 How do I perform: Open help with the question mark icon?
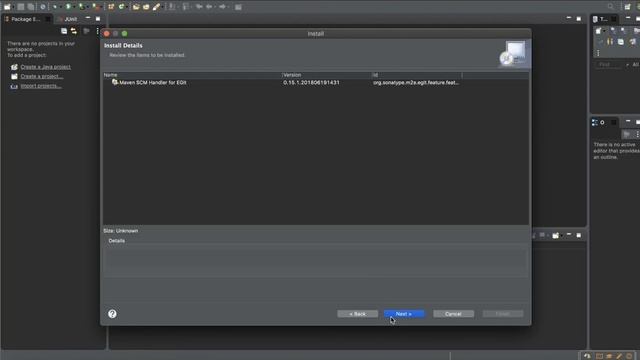click(112, 313)
